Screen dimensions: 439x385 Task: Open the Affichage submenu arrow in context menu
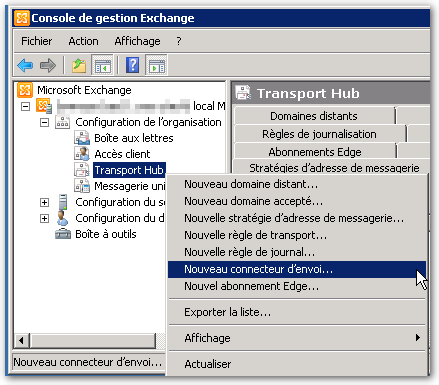(x=418, y=338)
